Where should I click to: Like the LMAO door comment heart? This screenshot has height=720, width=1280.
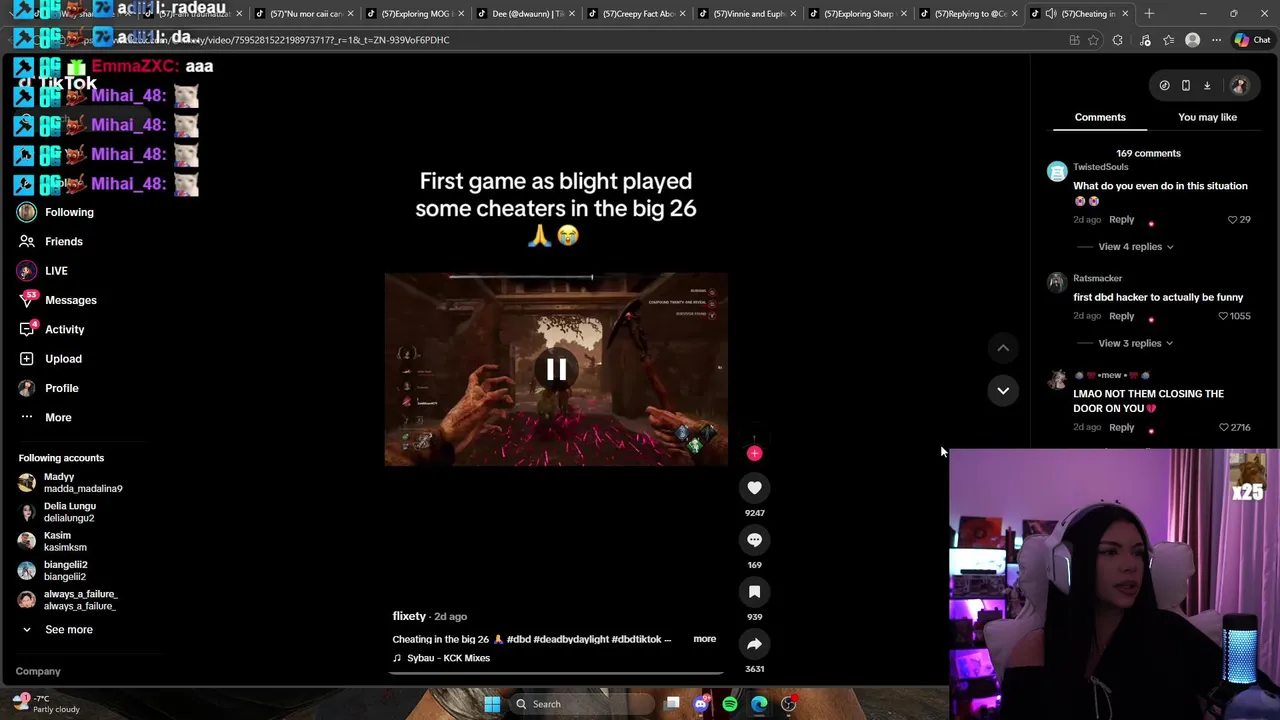pos(1224,428)
